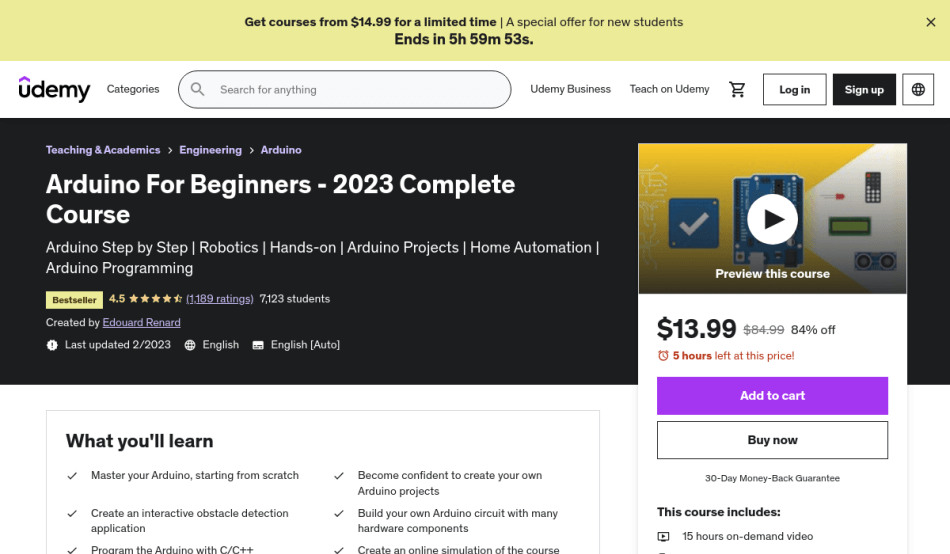Dismiss the promotional banner
The width and height of the screenshot is (950, 554).
[x=931, y=22]
